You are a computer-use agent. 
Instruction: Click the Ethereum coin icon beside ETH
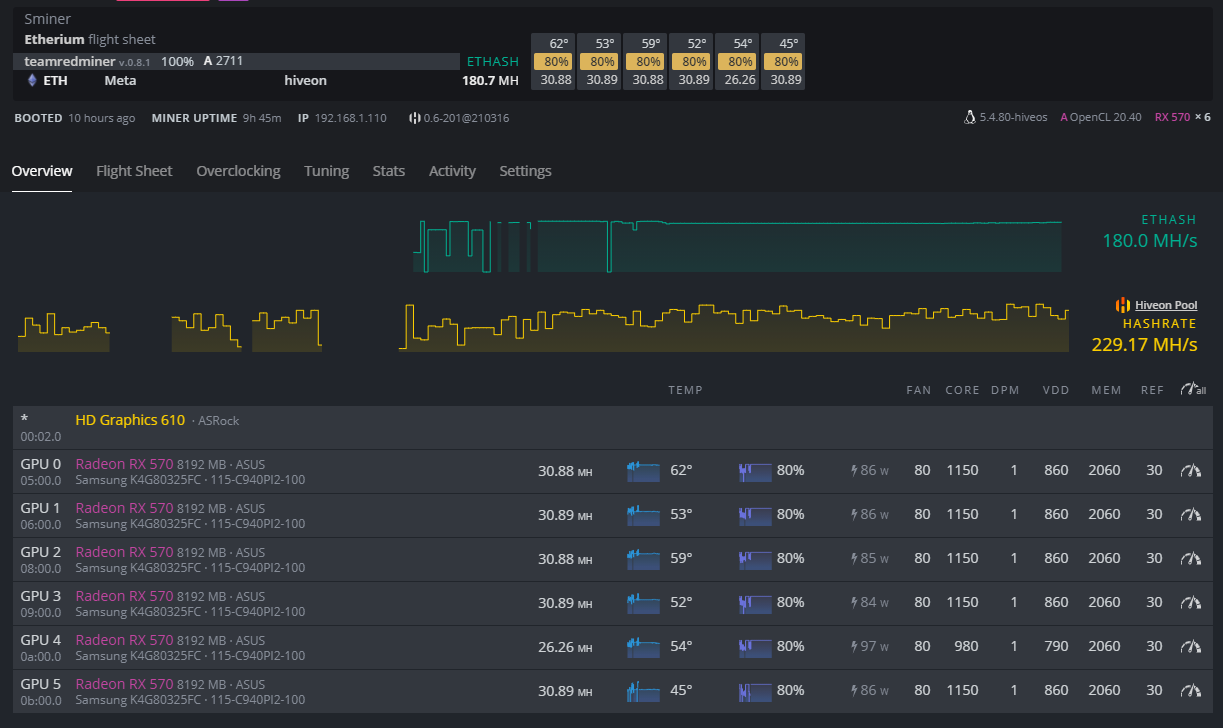31,81
